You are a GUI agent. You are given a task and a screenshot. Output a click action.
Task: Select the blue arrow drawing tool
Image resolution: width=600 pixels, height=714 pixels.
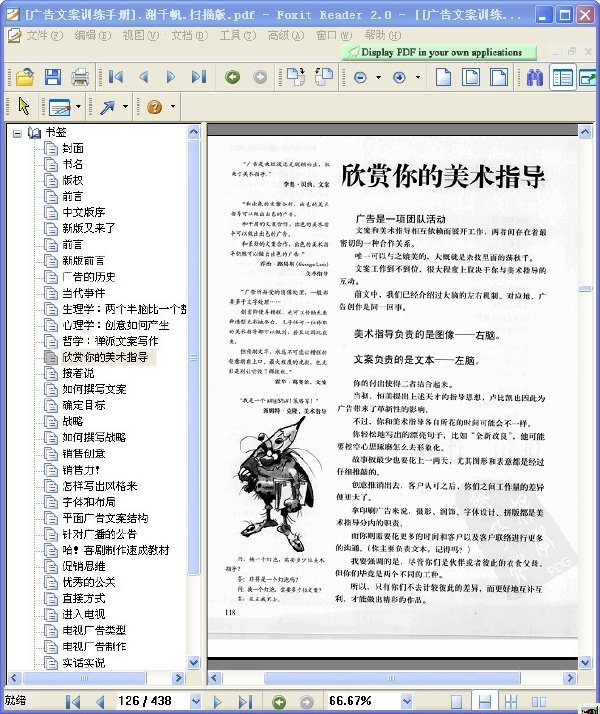(107, 107)
